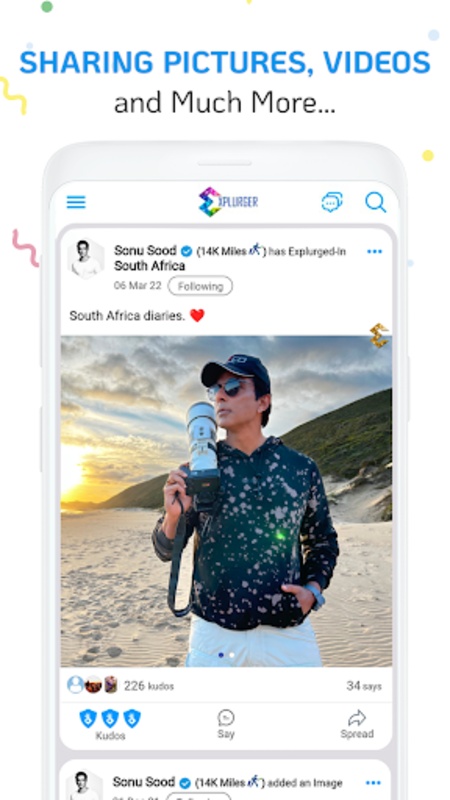Open three-dot menu on second post

(373, 783)
